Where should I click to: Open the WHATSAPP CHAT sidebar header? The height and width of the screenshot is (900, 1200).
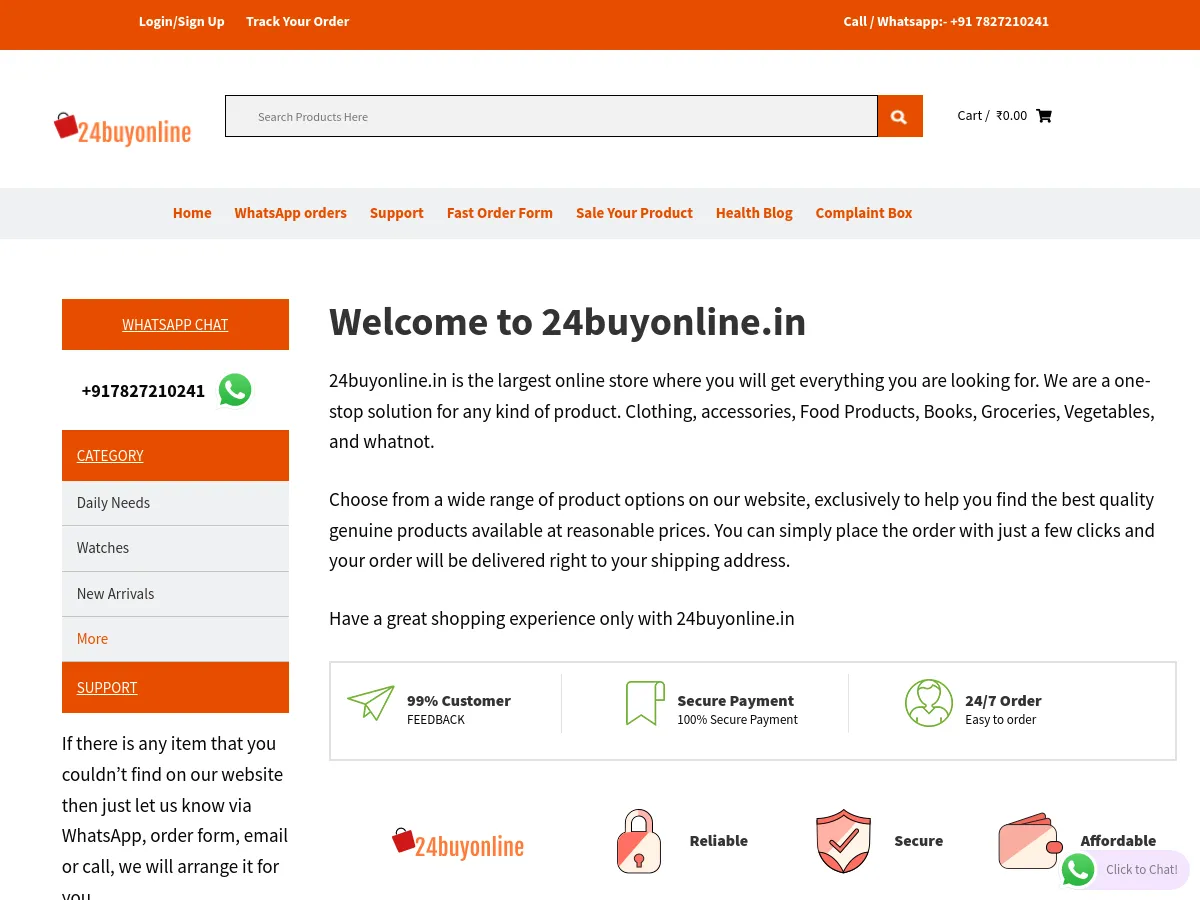coord(175,324)
